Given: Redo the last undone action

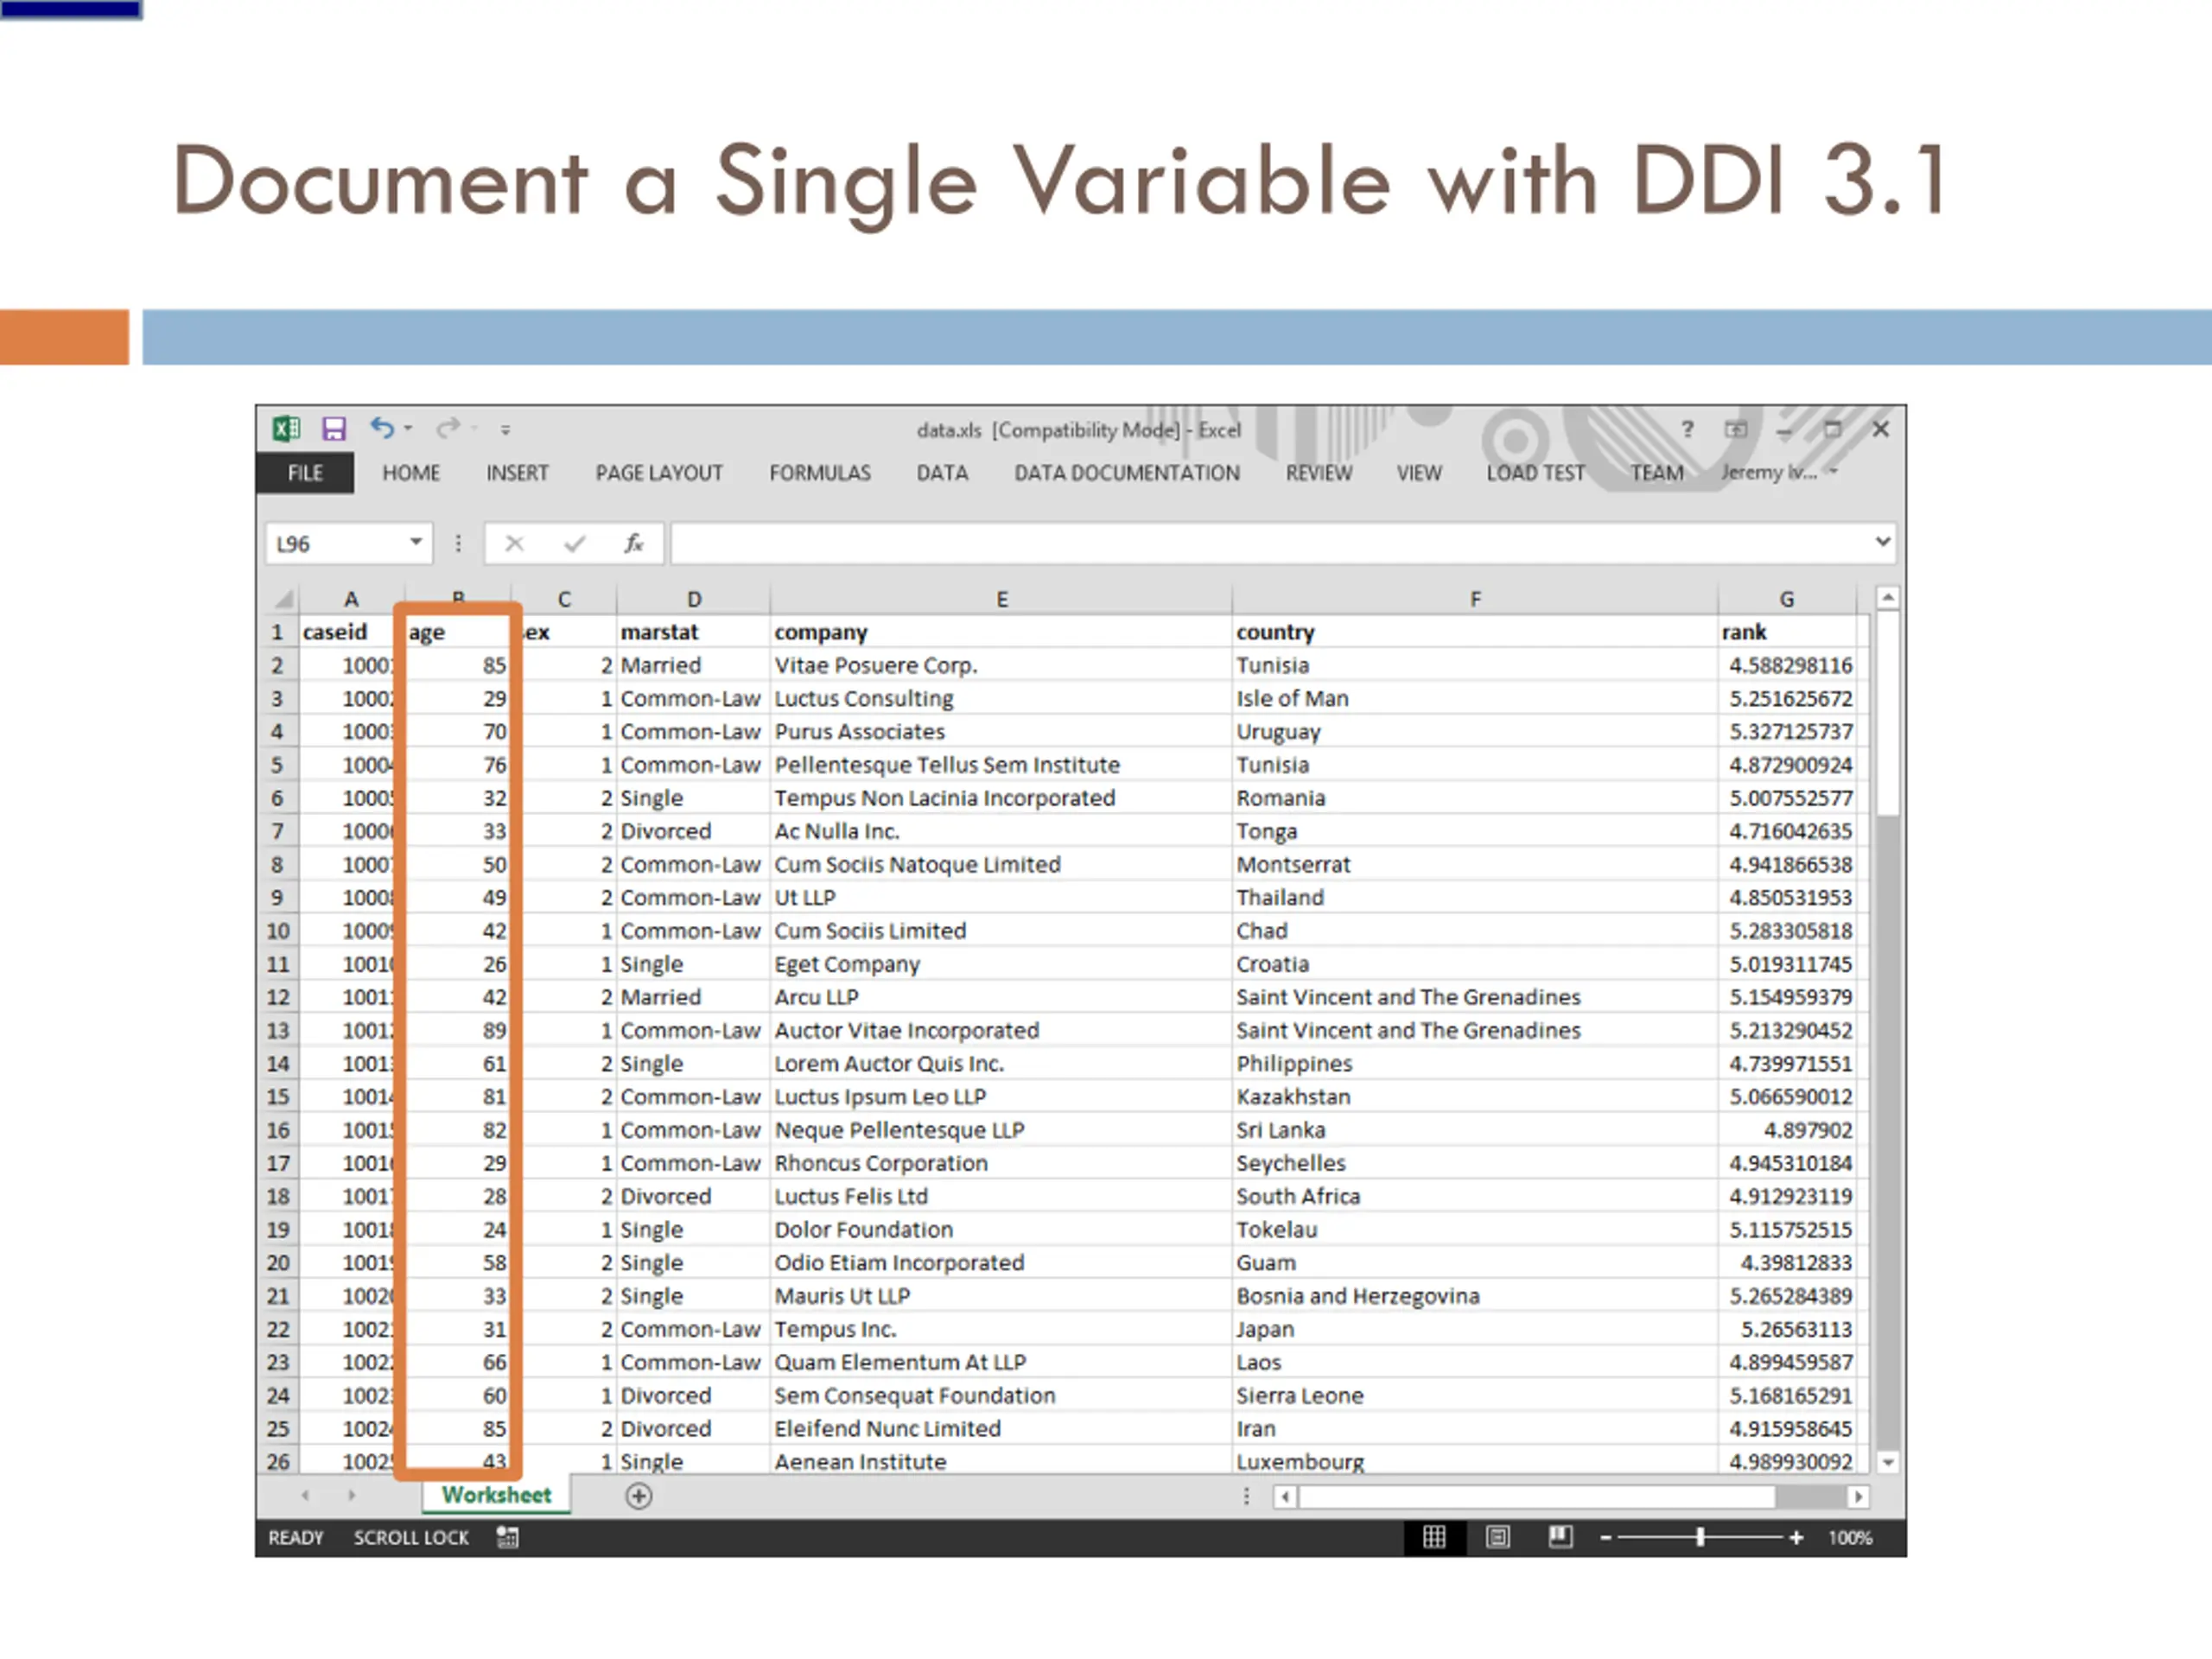Looking at the screenshot, I should click(x=447, y=428).
